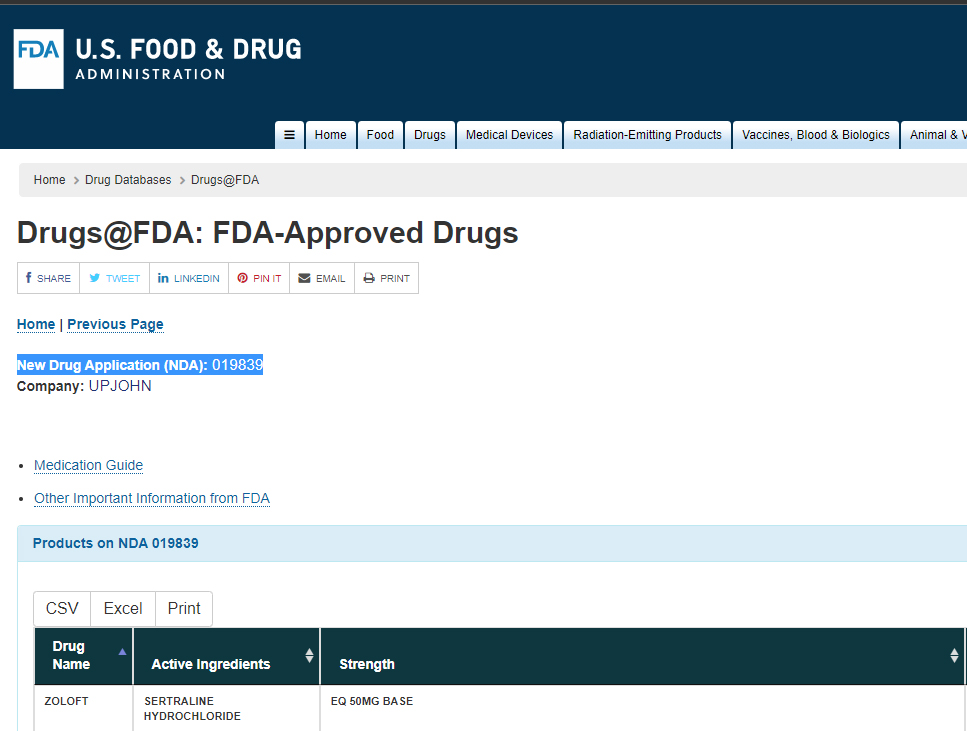Open the hamburger navigation menu
Image resolution: width=967 pixels, height=731 pixels.
(289, 135)
